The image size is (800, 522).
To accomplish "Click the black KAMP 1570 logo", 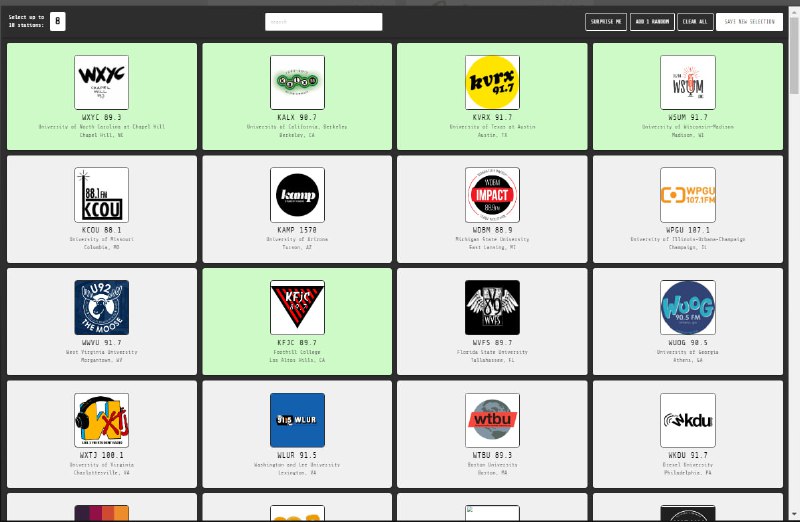I will 297,194.
